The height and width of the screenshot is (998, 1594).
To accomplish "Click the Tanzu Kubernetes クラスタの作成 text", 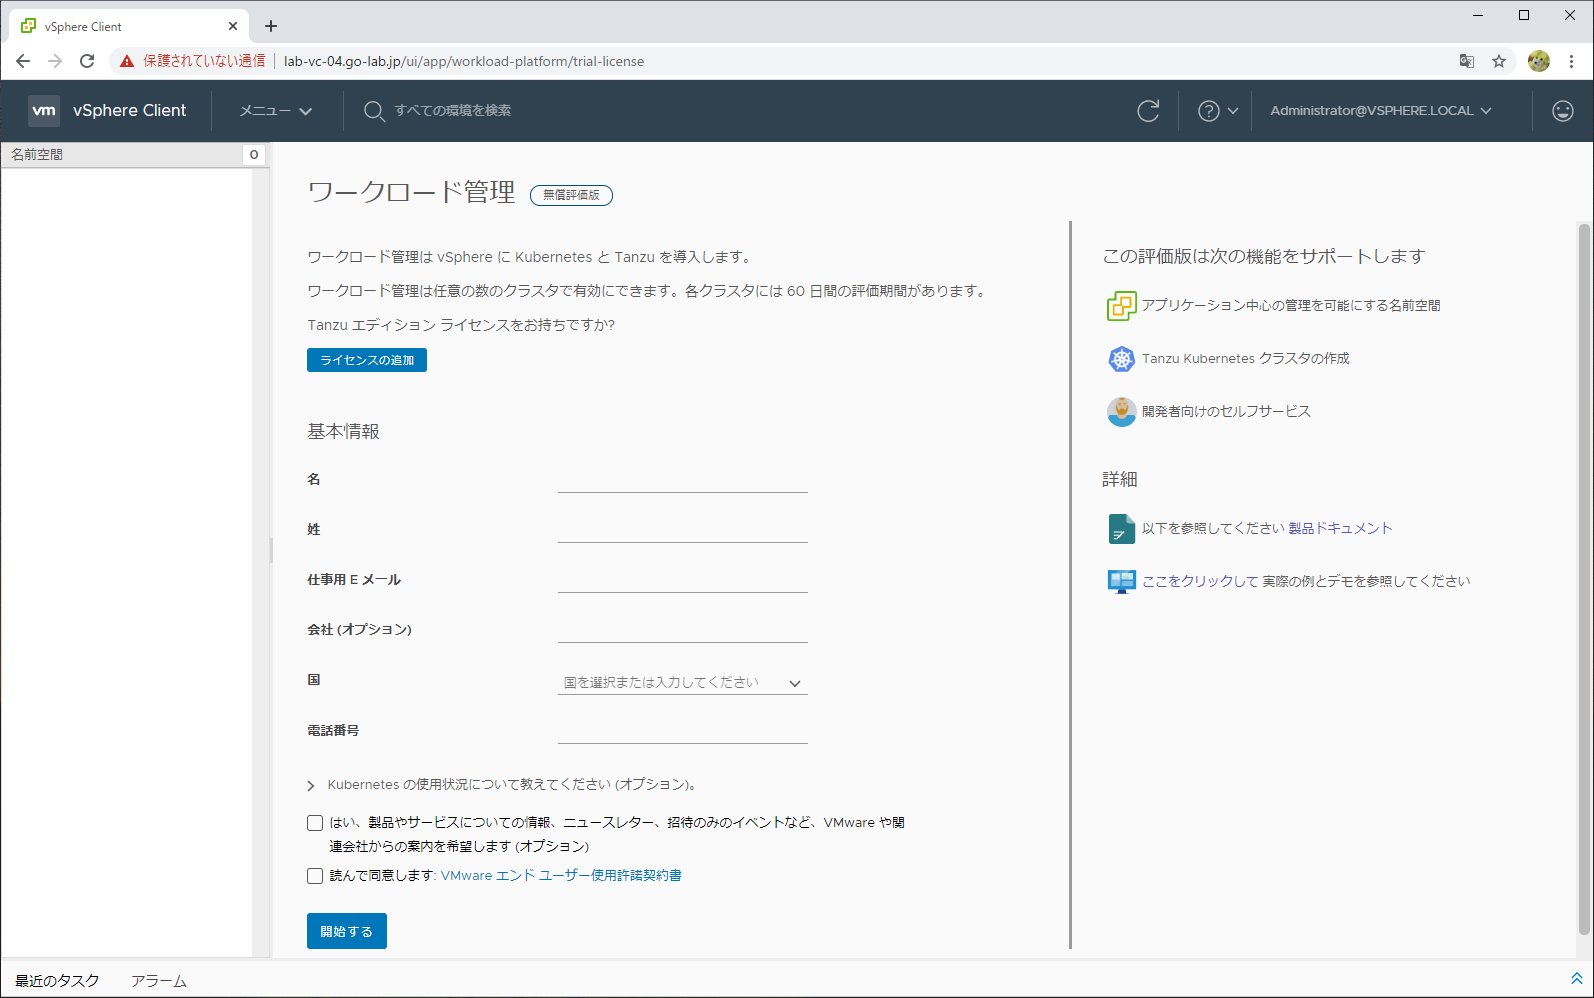I will pos(1246,359).
